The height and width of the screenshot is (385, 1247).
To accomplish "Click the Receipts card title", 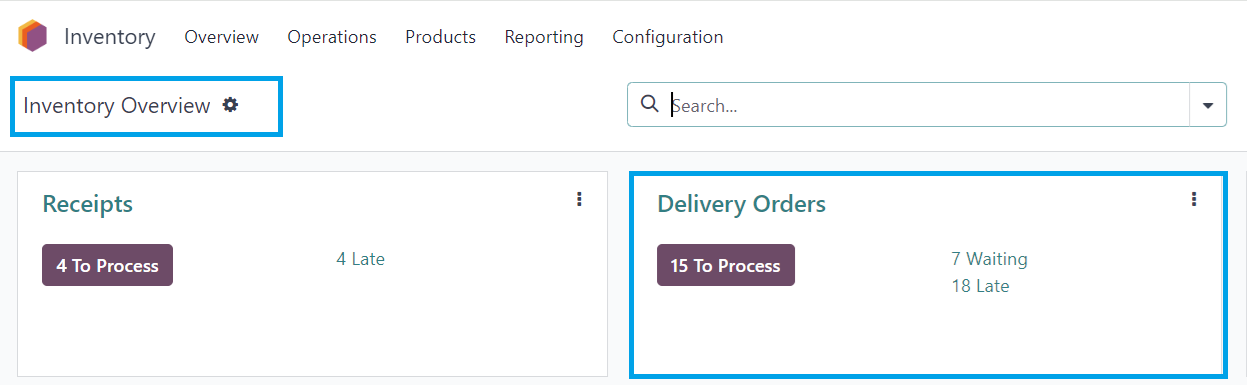I will [x=88, y=204].
